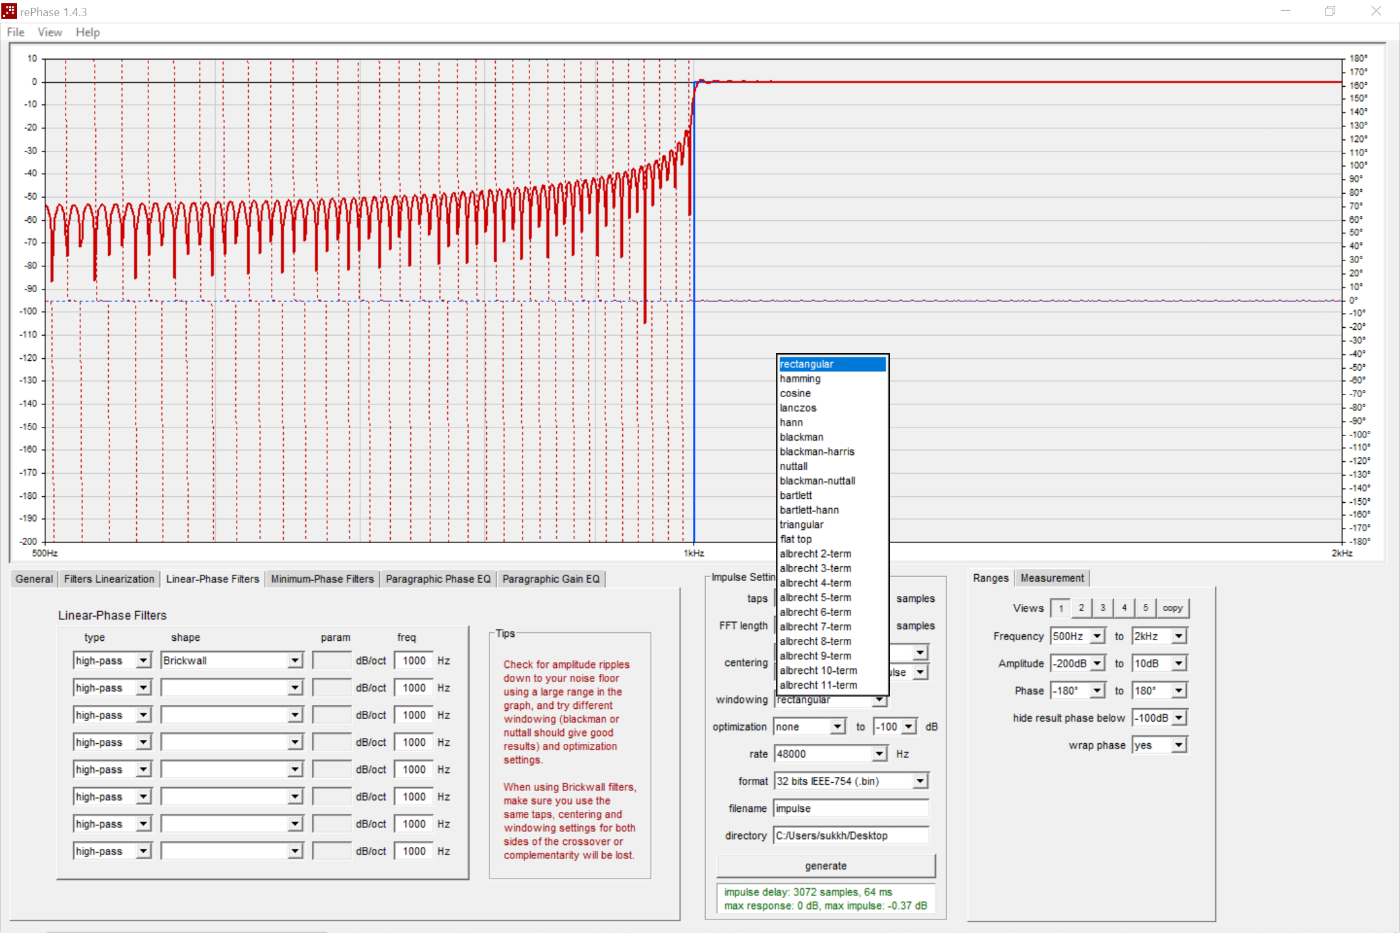This screenshot has height=933, width=1400.
Task: Switch to Minimum-Phase Filters tab
Action: point(322,579)
